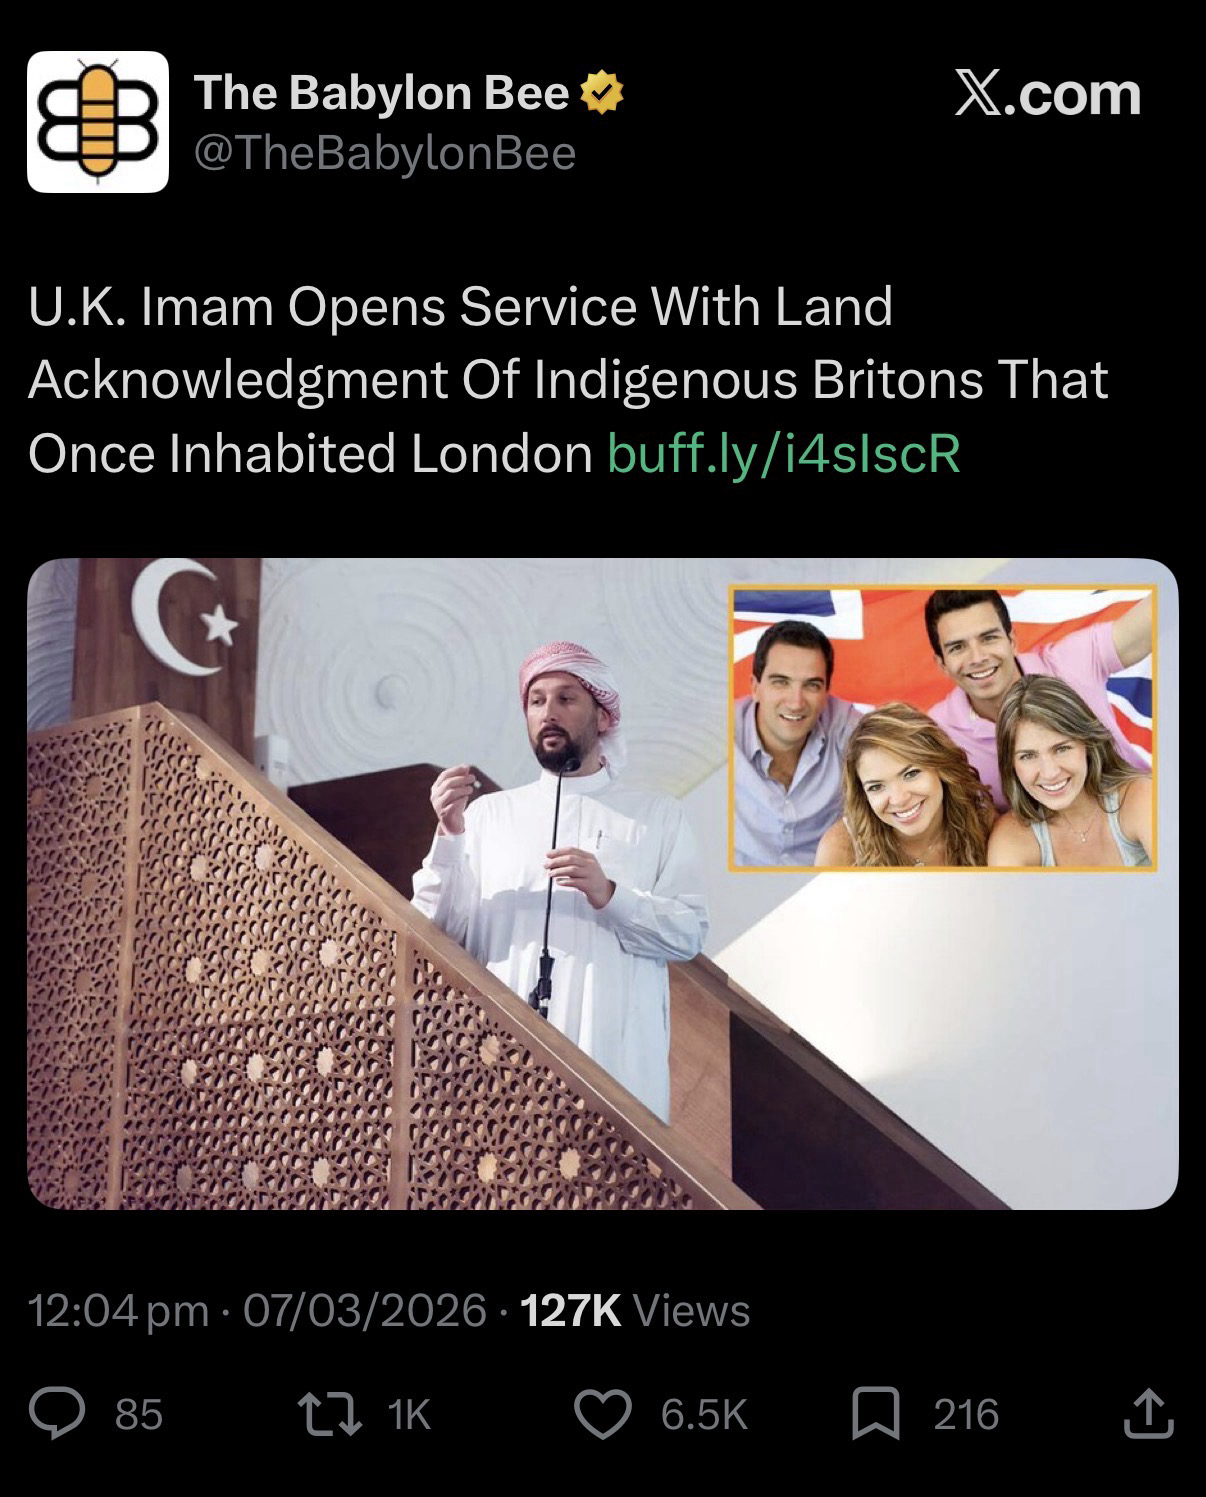Open the 127K Views count
The width and height of the screenshot is (1206, 1497).
636,1310
